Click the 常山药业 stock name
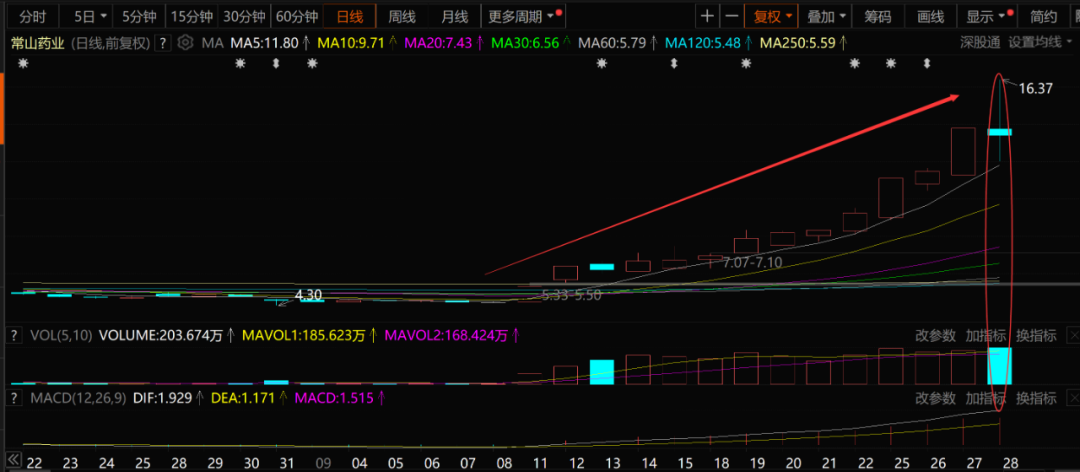 coord(37,43)
